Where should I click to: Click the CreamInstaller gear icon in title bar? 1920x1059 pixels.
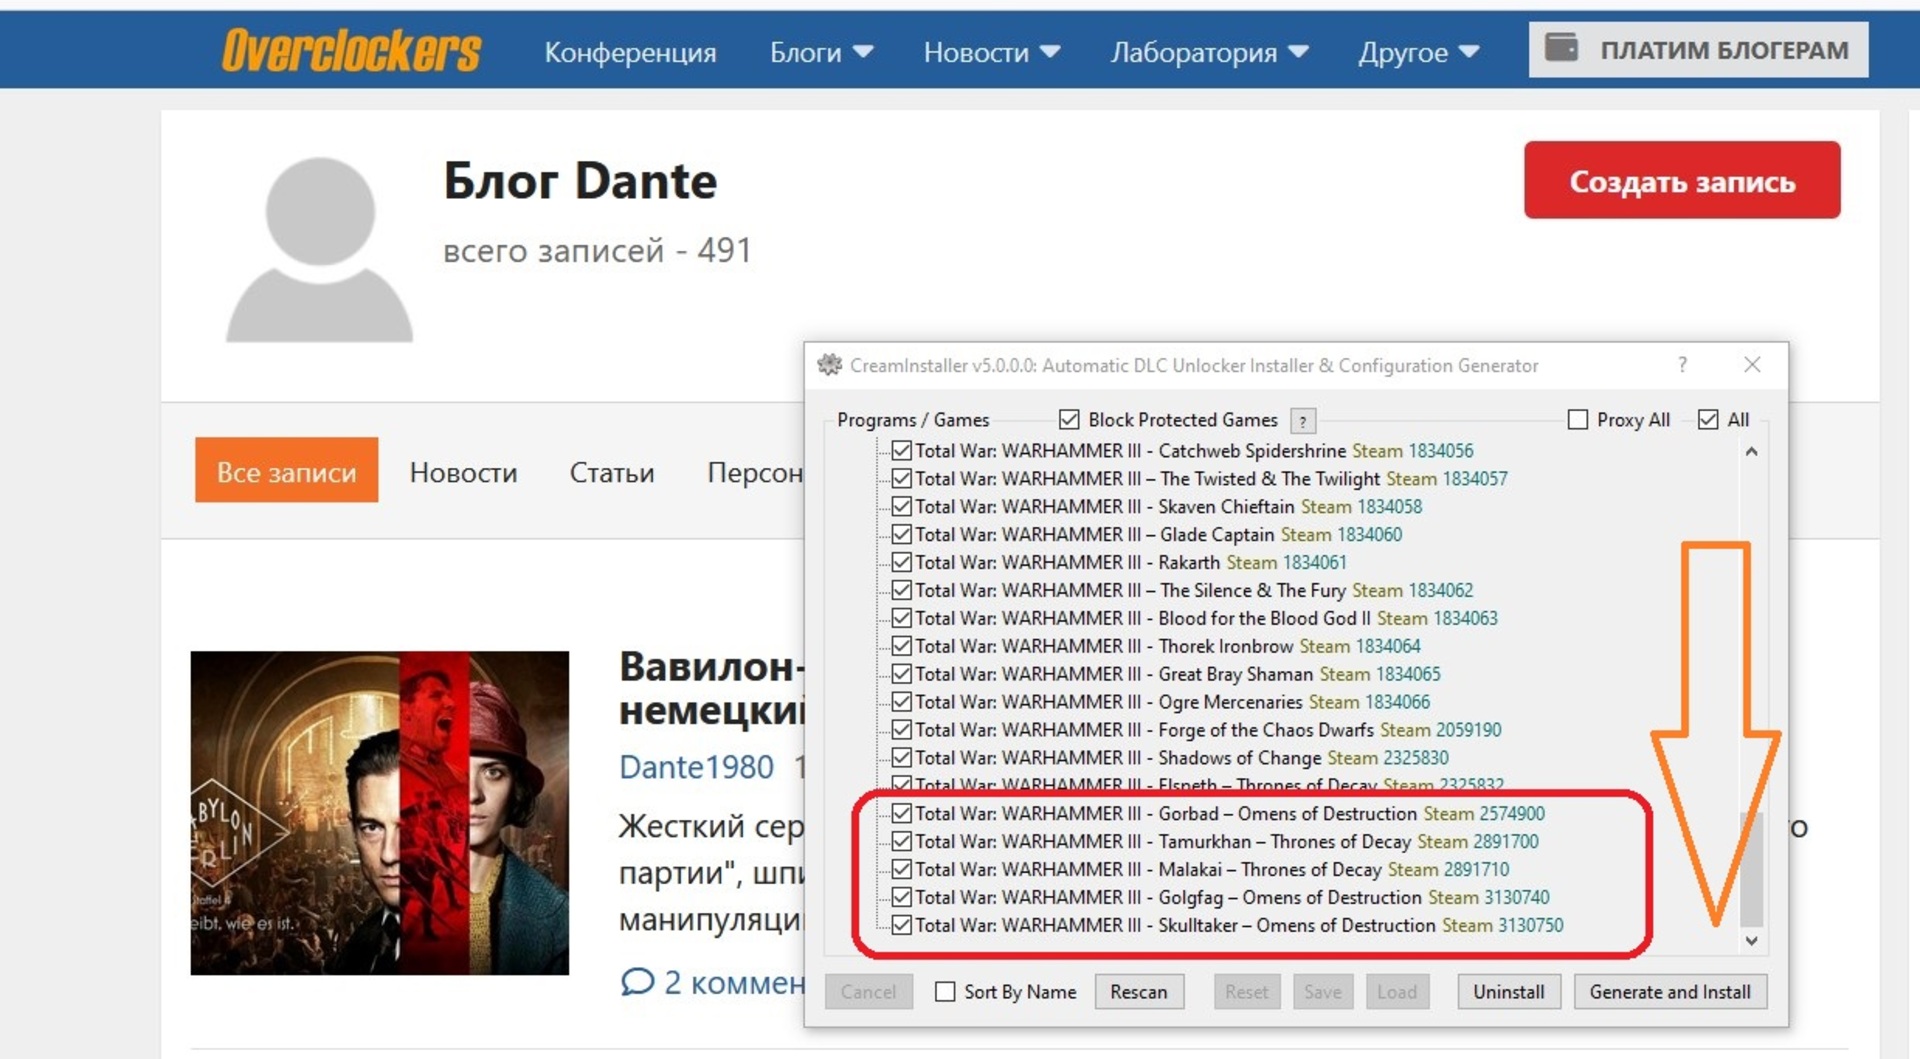click(830, 365)
